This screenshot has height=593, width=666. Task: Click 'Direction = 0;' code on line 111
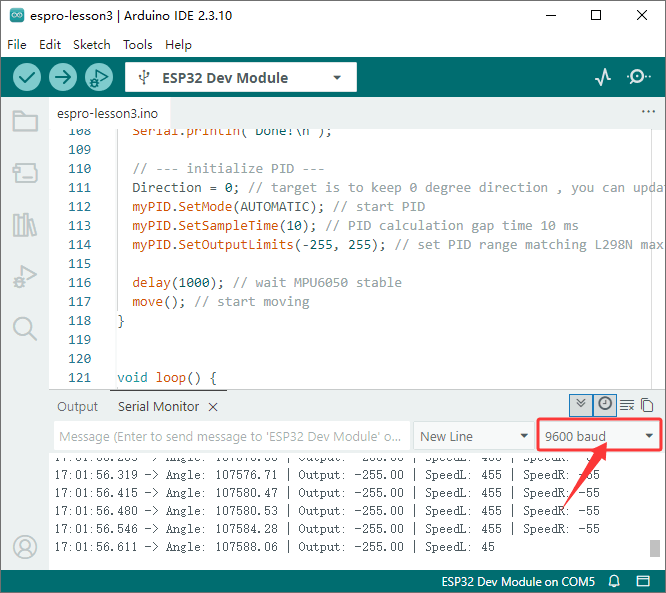[186, 187]
